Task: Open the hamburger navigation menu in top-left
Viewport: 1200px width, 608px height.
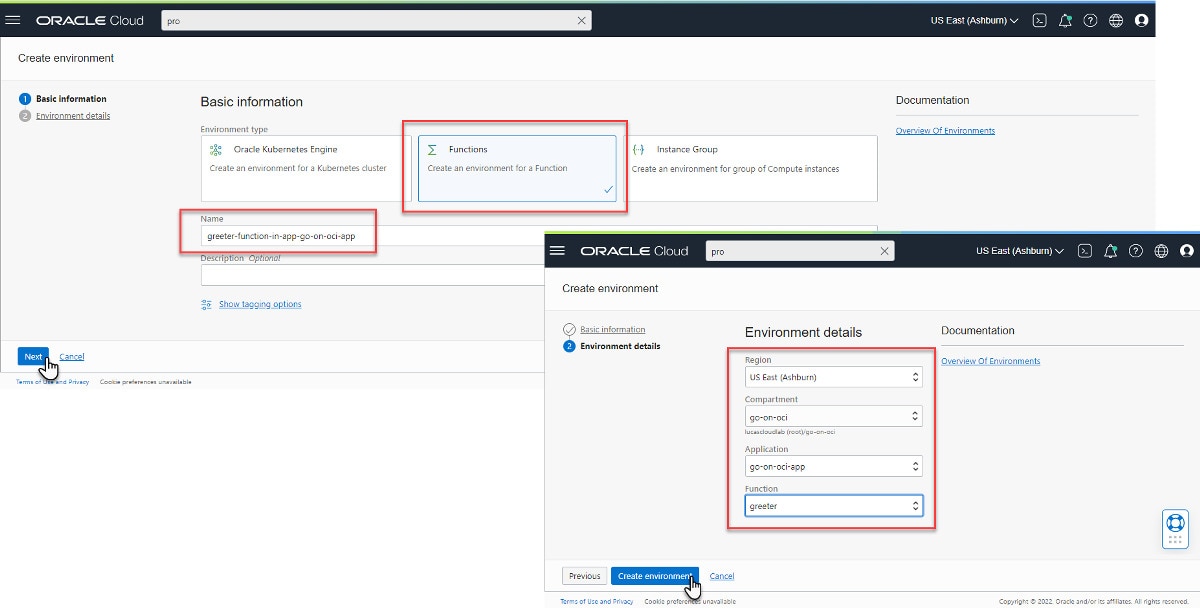Action: point(14,20)
